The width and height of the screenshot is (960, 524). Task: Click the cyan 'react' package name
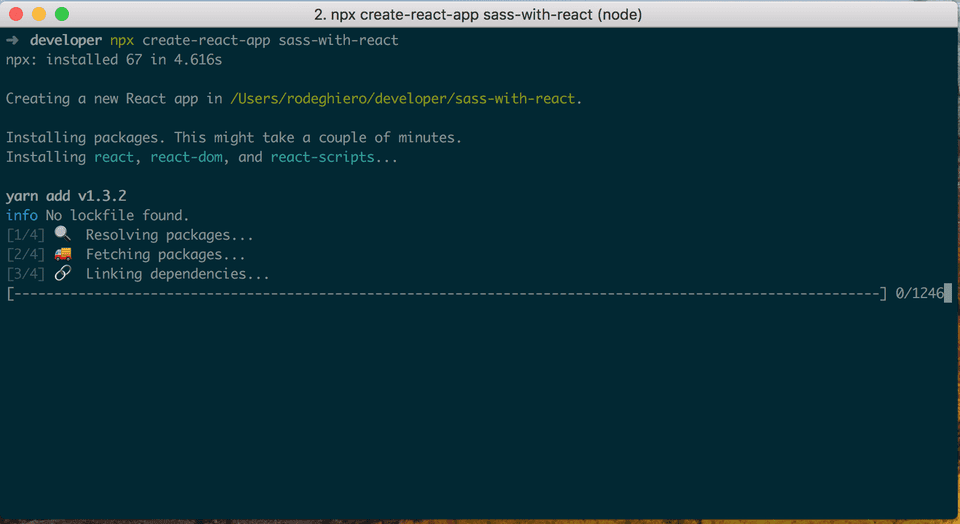click(114, 157)
